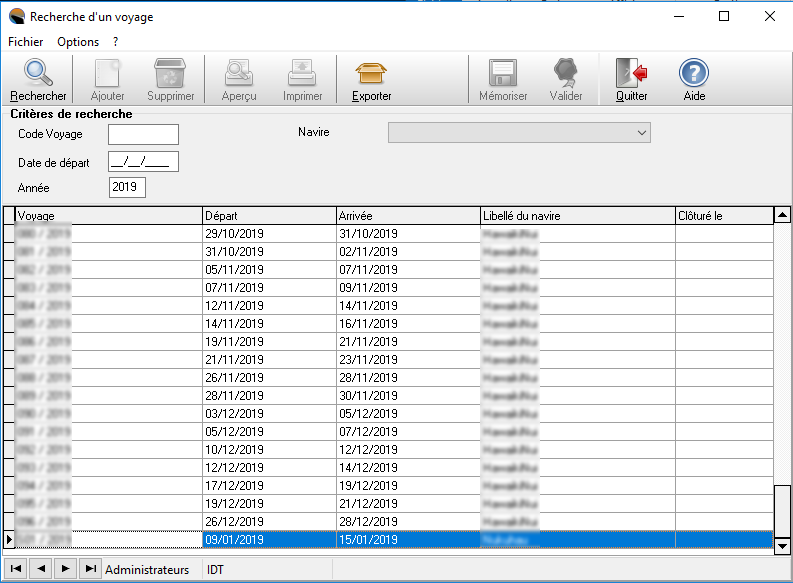
Task: Click the Rechercher magnifier icon
Action: [x=38, y=74]
